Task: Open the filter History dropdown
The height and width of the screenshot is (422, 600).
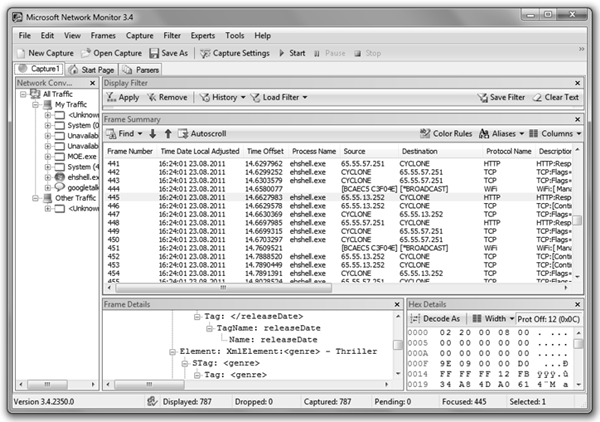Action: (223, 98)
